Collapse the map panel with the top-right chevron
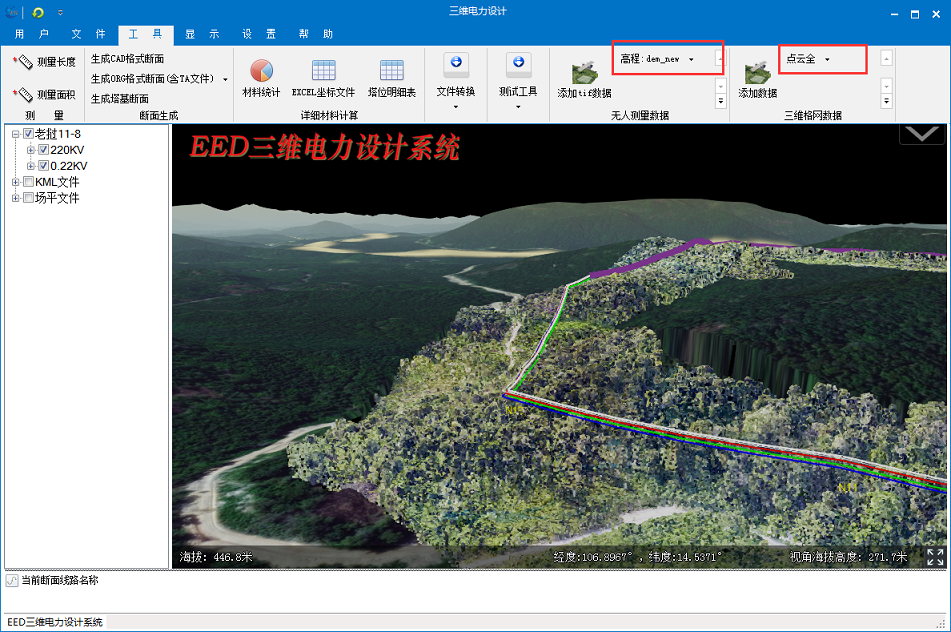 (921, 135)
